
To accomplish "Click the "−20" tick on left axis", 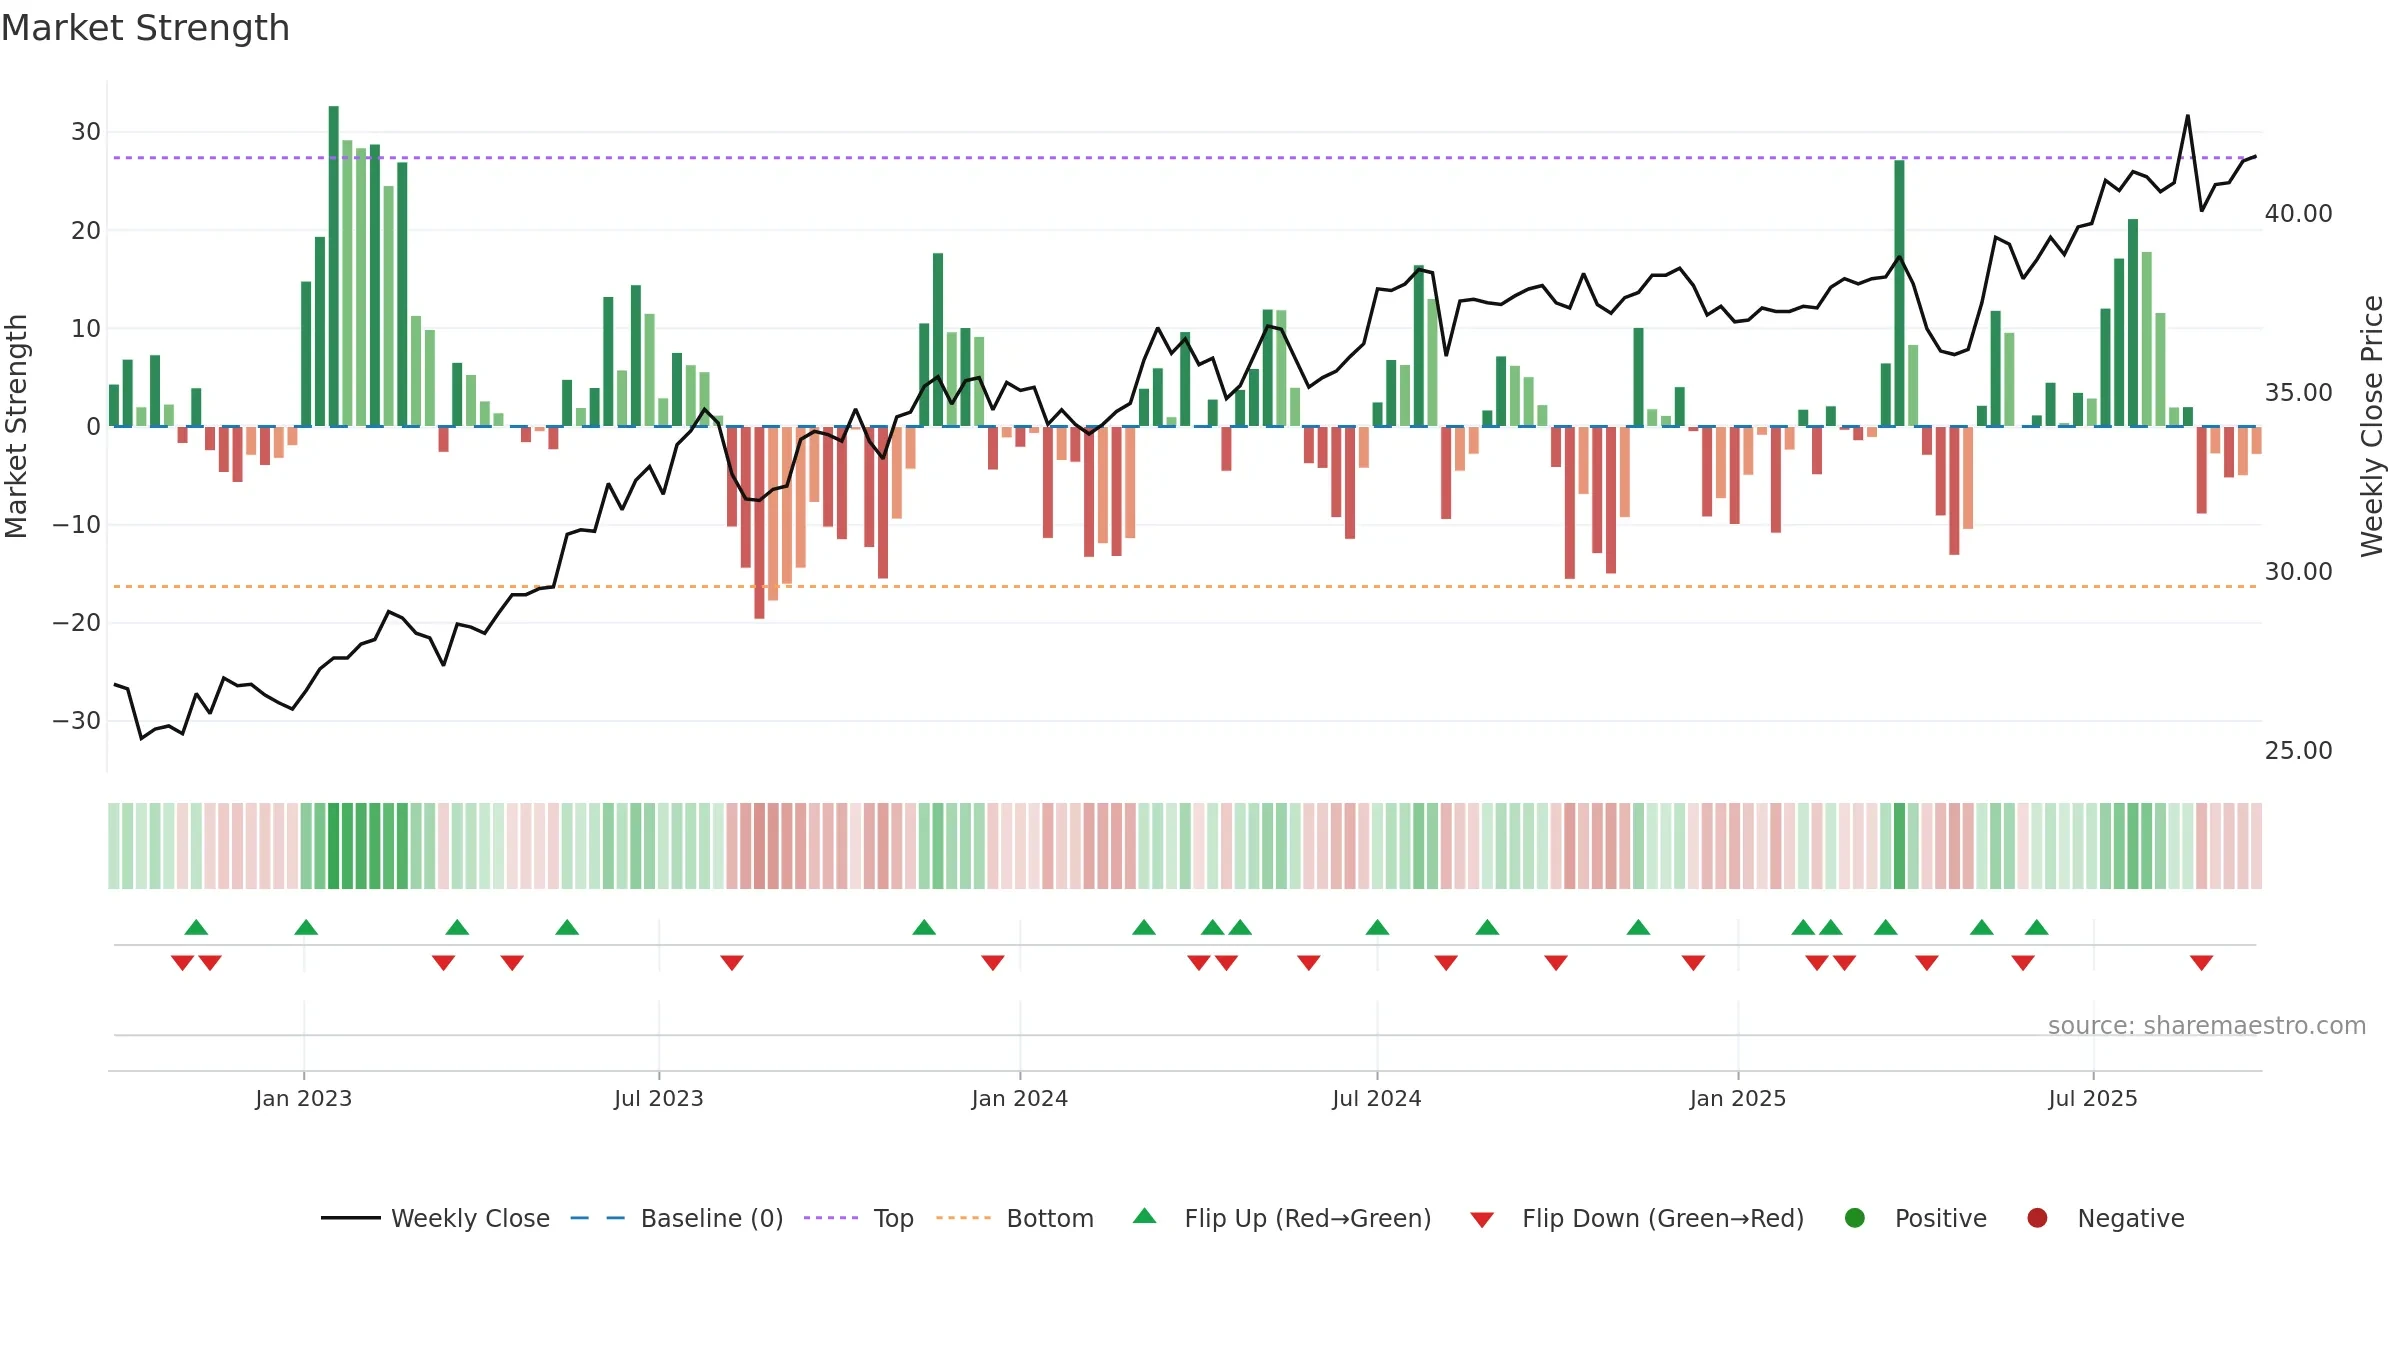I will pos(77,623).
